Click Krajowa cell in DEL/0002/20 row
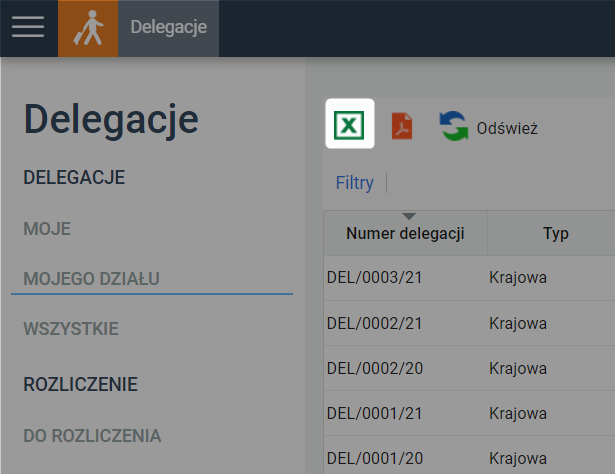 click(x=518, y=369)
